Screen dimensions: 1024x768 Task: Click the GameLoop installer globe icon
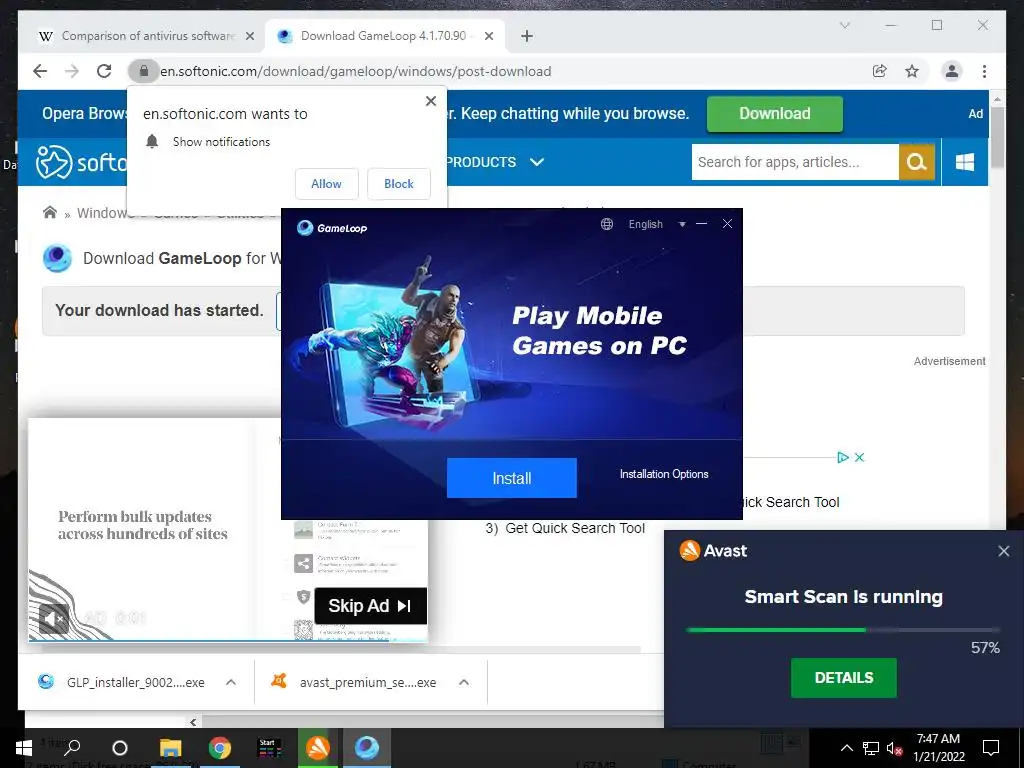607,224
